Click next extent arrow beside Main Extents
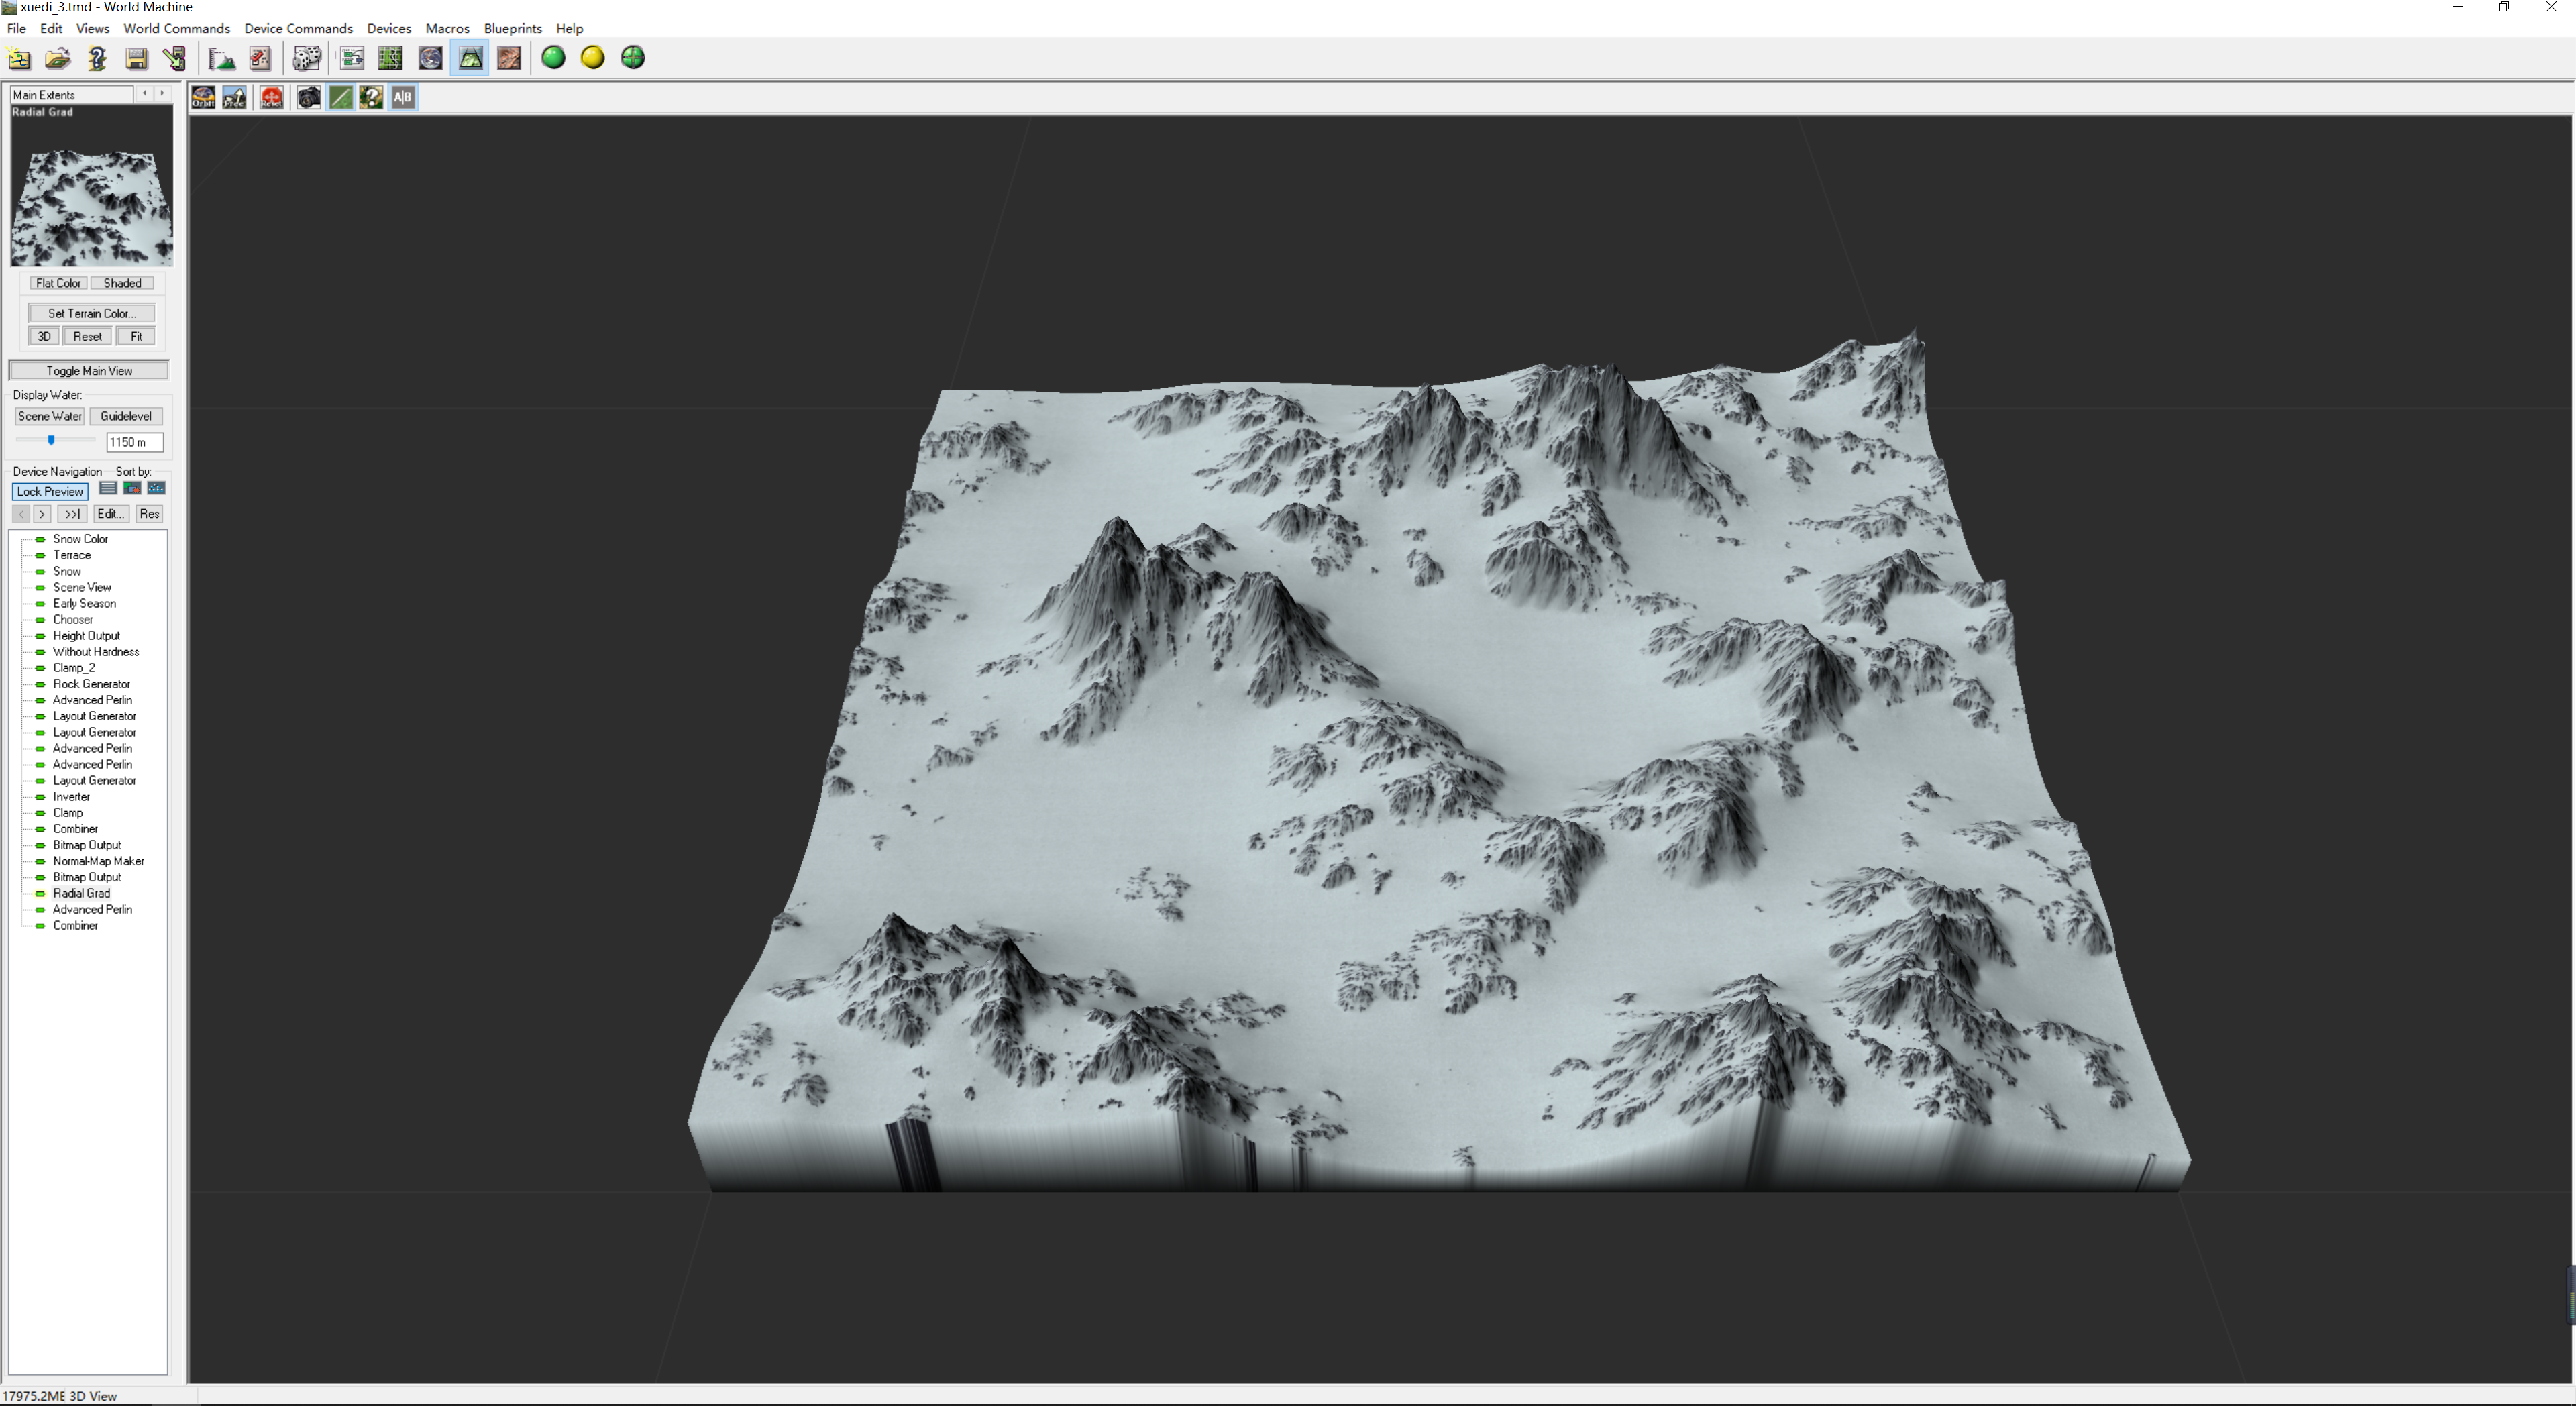 pos(162,94)
